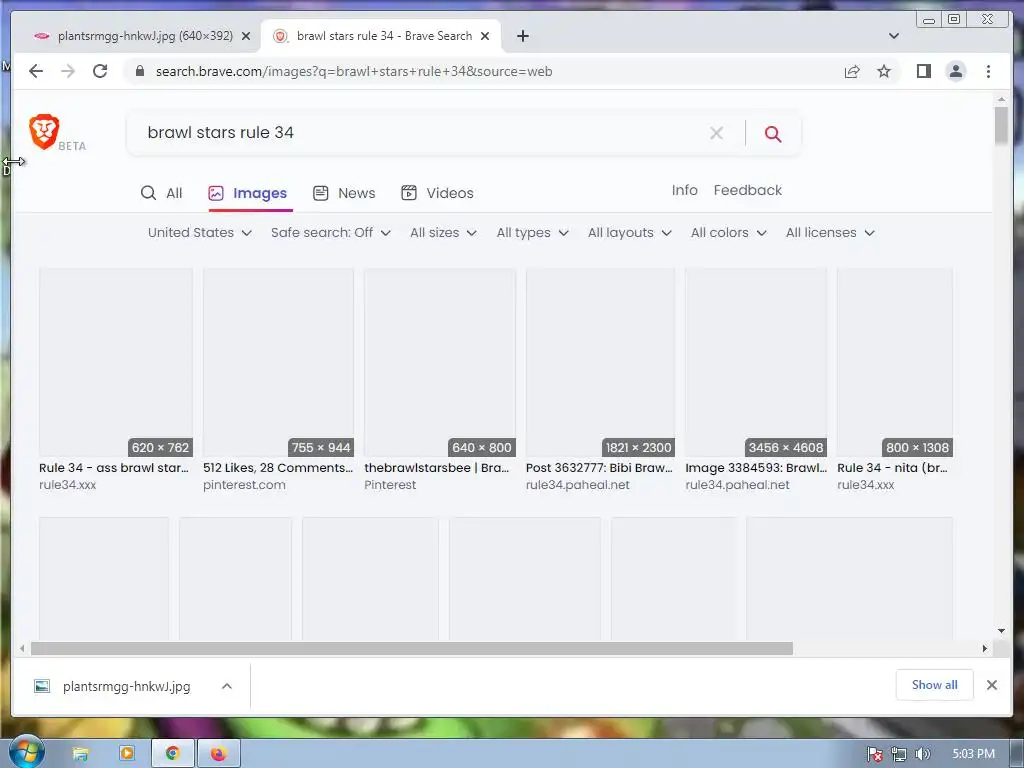The height and width of the screenshot is (768, 1024).
Task: Click the scroll-right arrow on the horizontal scrollbar
Action: (985, 648)
